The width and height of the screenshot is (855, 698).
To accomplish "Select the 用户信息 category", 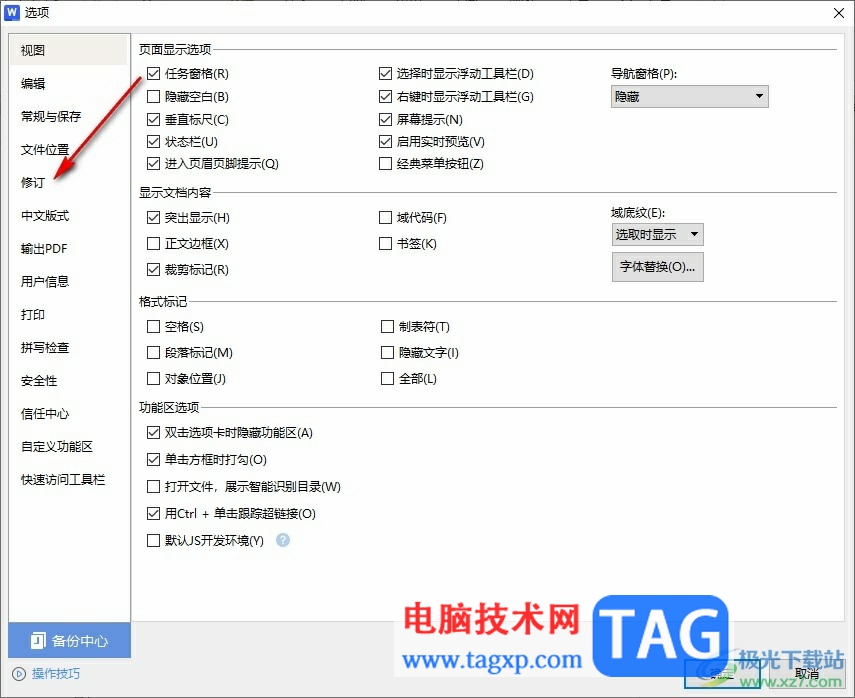I will tap(69, 281).
